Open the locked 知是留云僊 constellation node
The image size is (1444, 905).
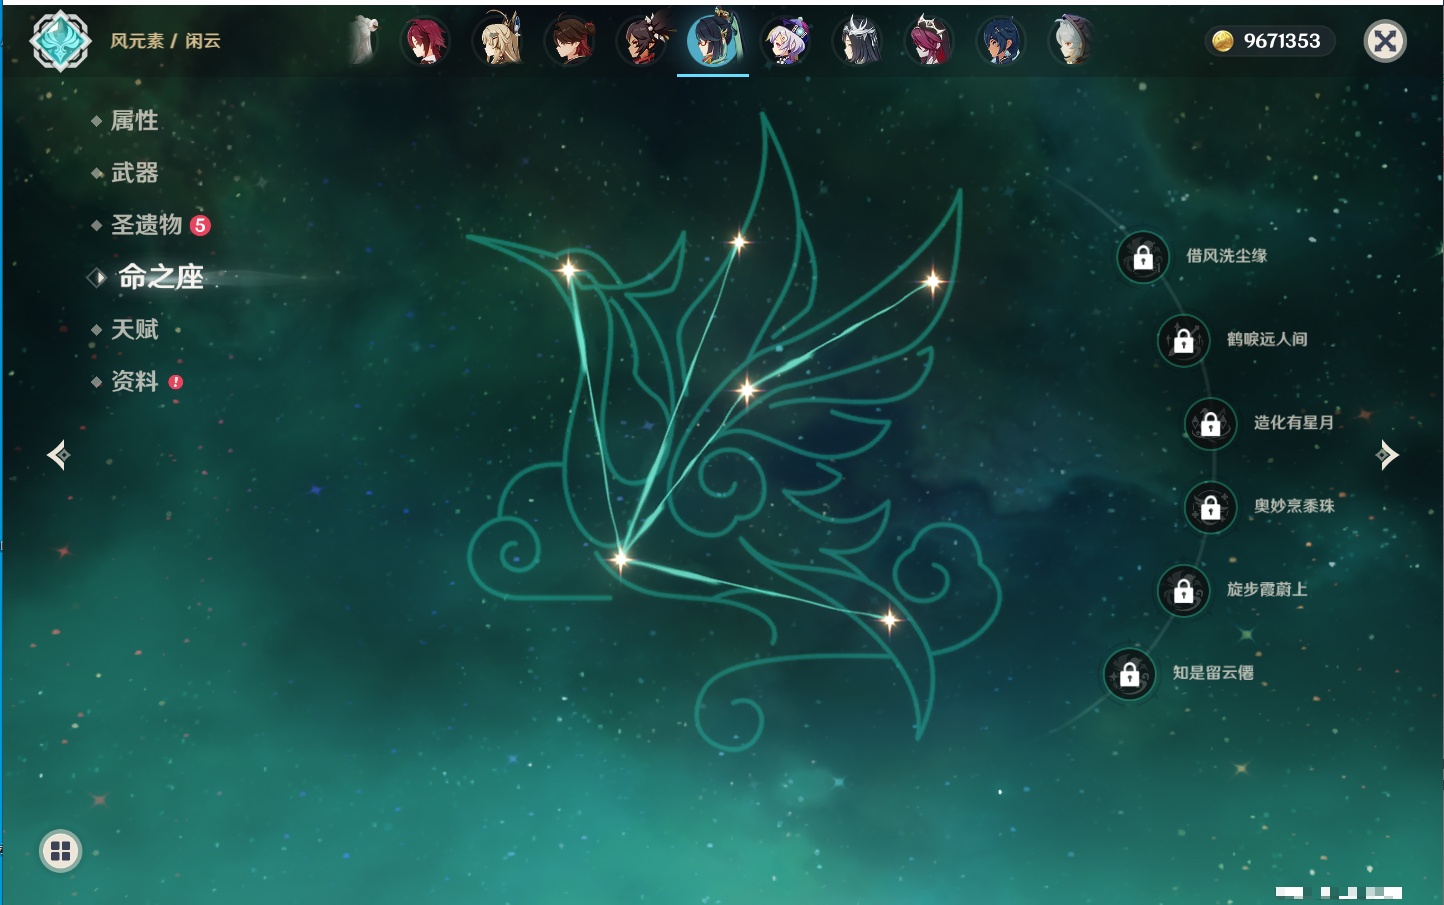(x=1130, y=674)
